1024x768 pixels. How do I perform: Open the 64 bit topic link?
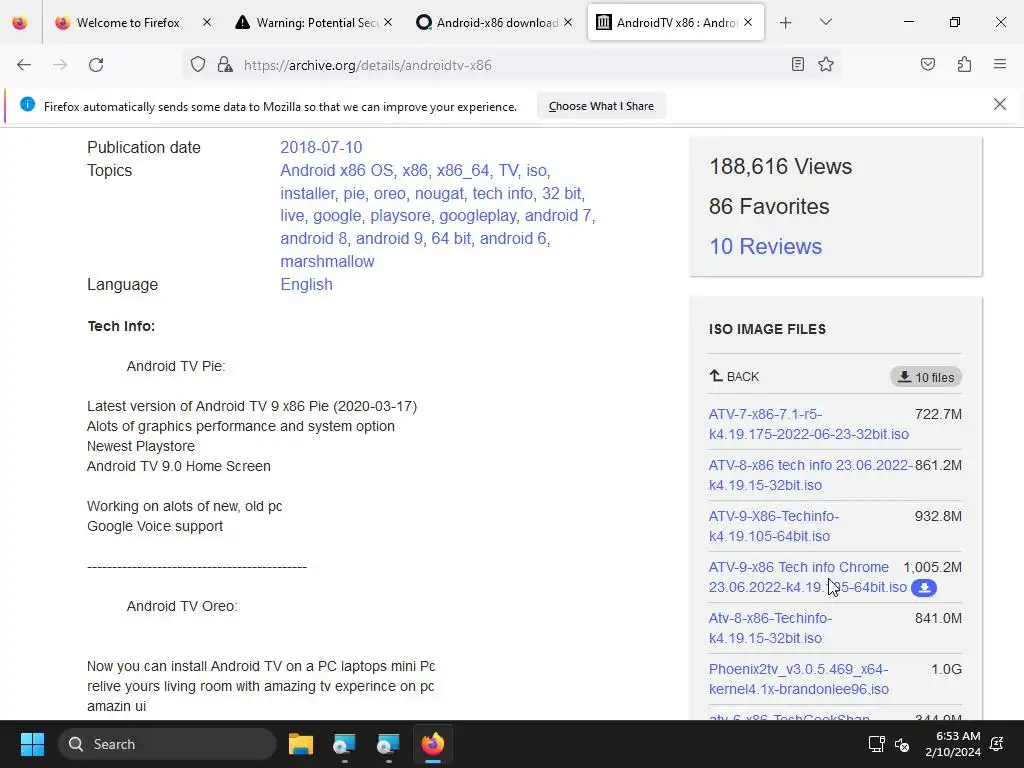click(451, 238)
